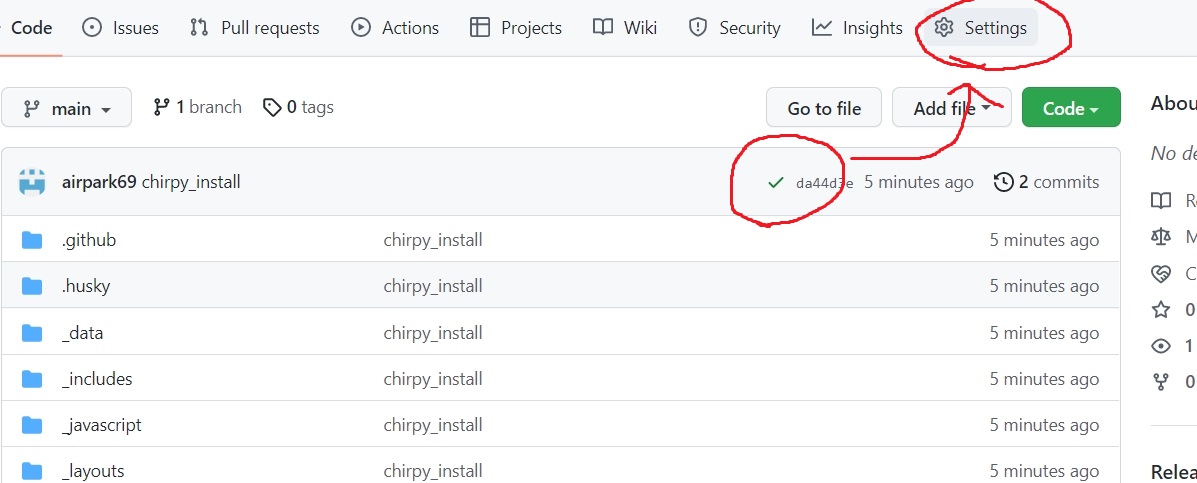This screenshot has width=1197, height=483.
Task: Select the Code tab
Action: (x=31, y=28)
